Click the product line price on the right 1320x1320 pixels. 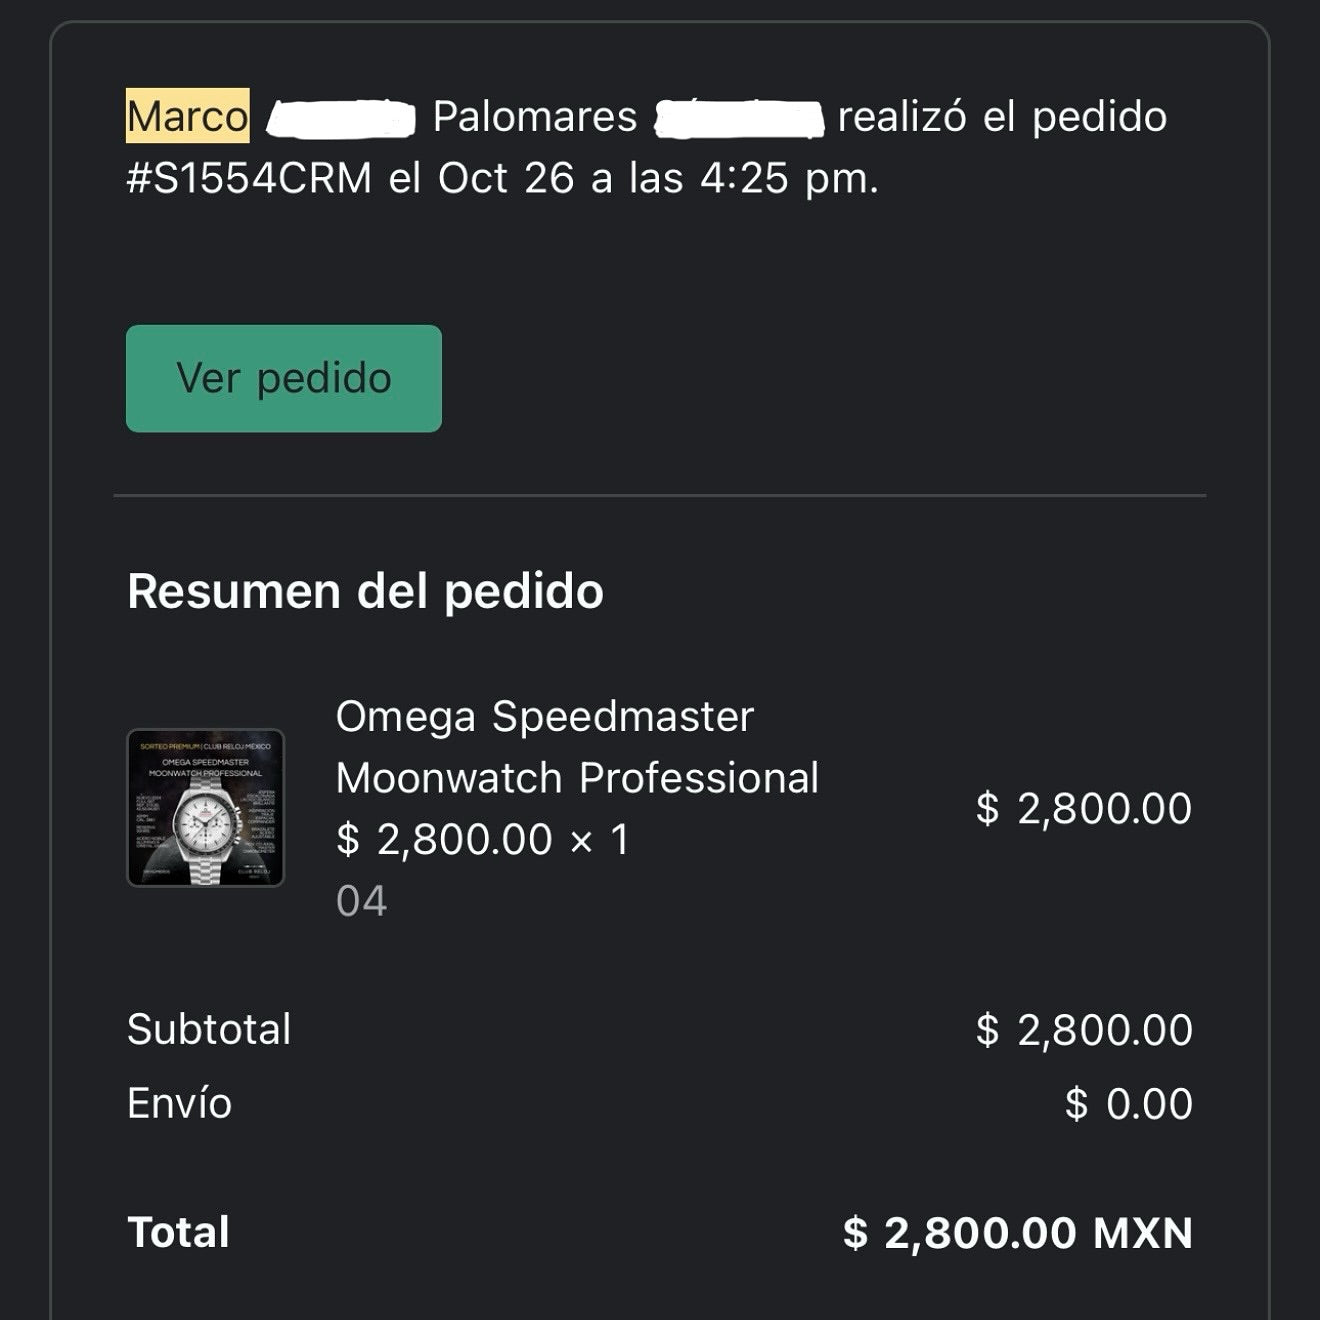click(1084, 808)
